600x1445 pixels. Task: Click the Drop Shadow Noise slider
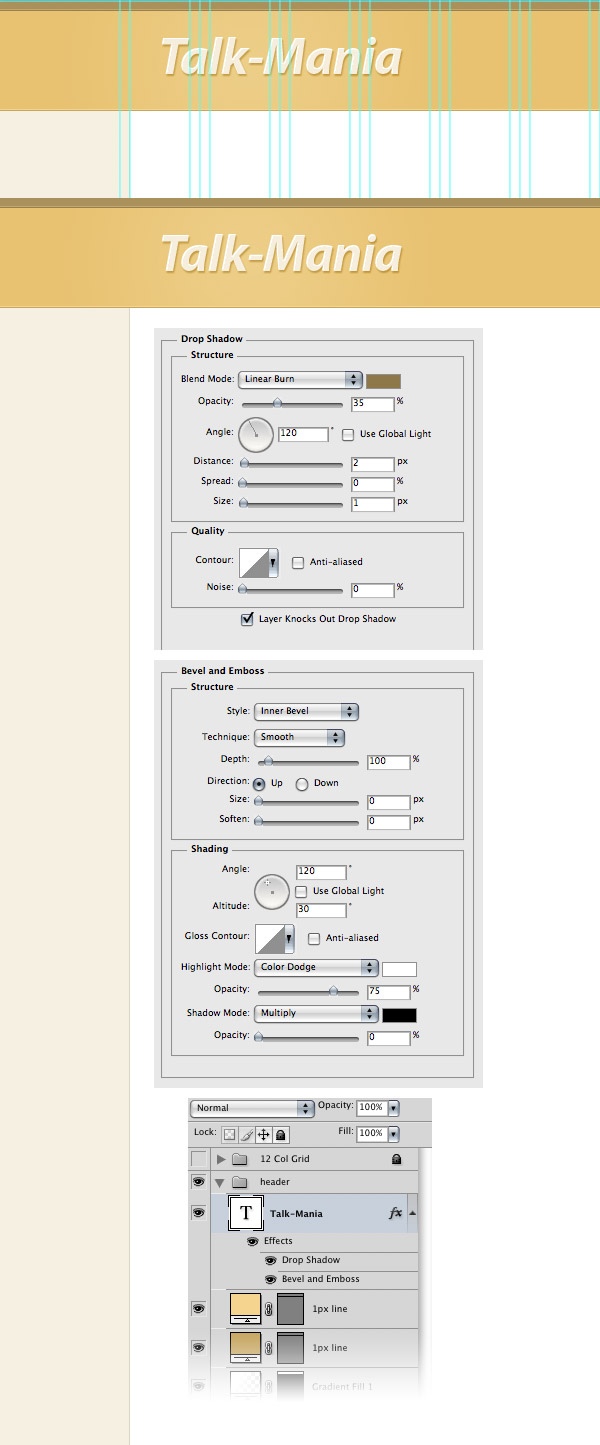coord(291,590)
